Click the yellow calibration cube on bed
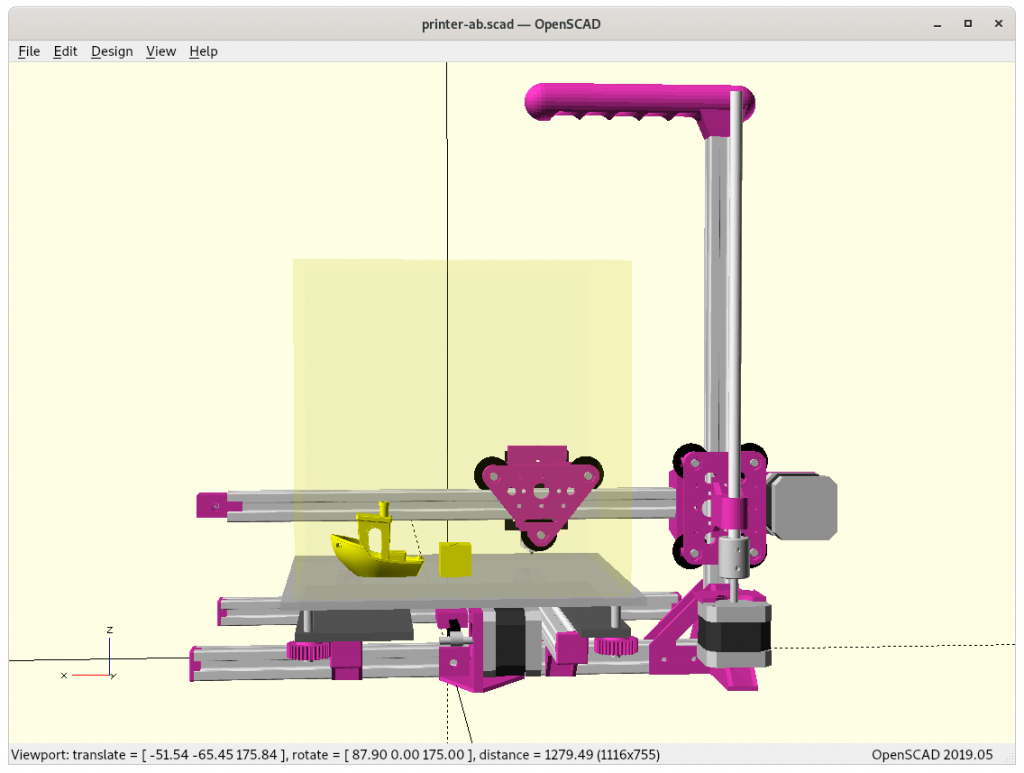This screenshot has height=773, width=1024. tap(455, 560)
